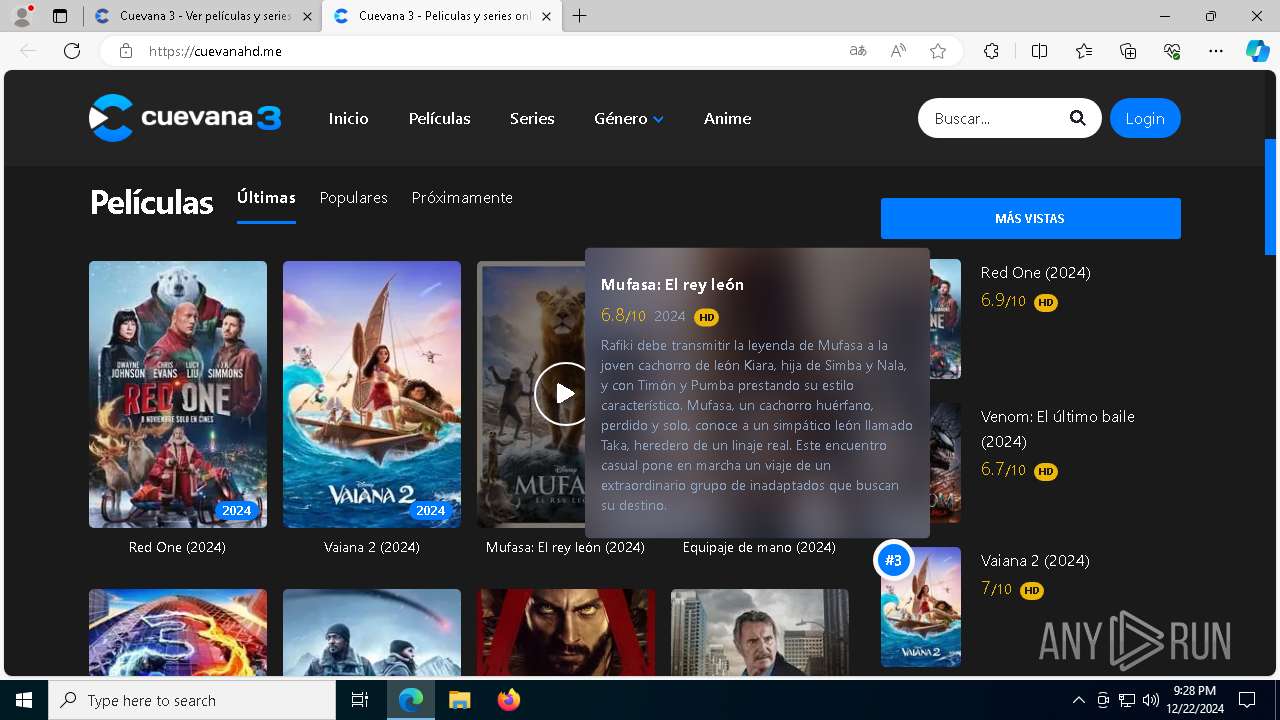Click the MÁS VISTAS button

(1030, 218)
